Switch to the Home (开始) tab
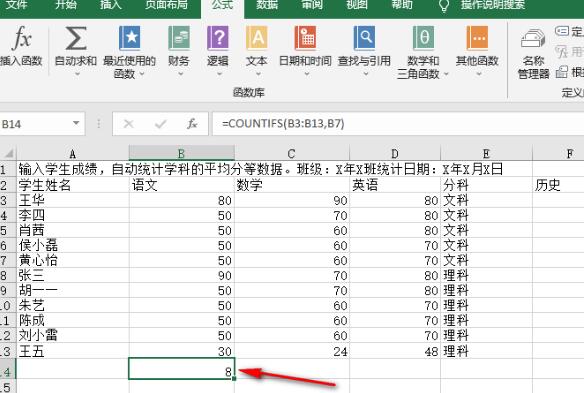This screenshot has width=584, height=393. click(66, 5)
